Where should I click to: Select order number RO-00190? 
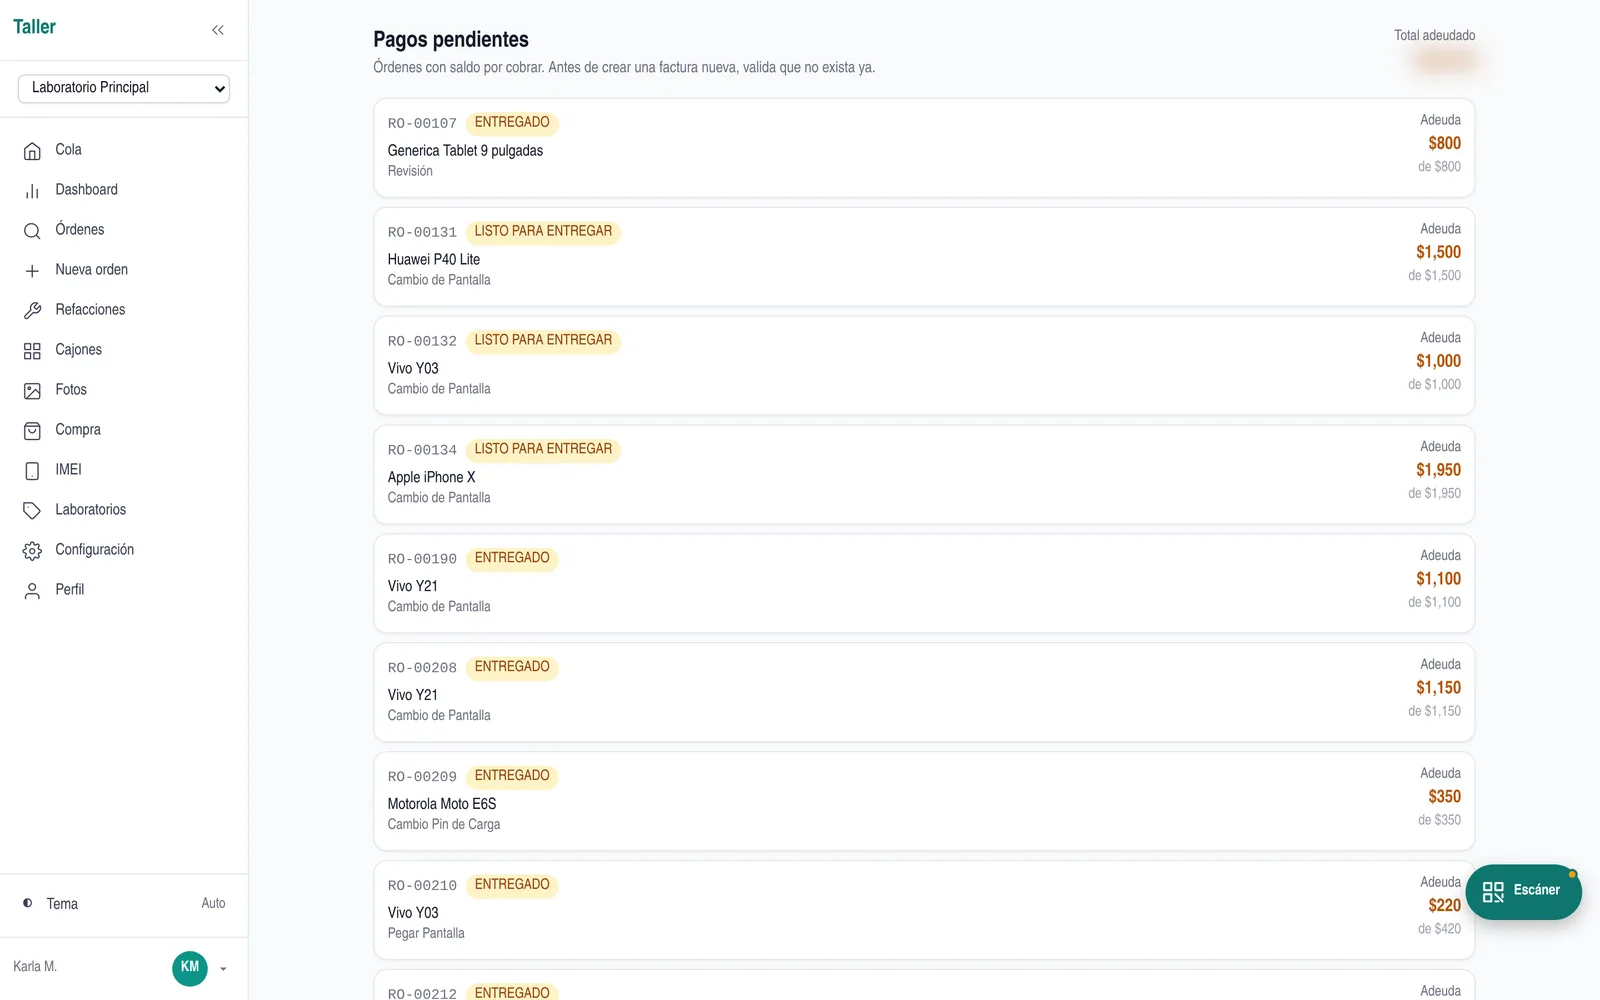coord(422,559)
